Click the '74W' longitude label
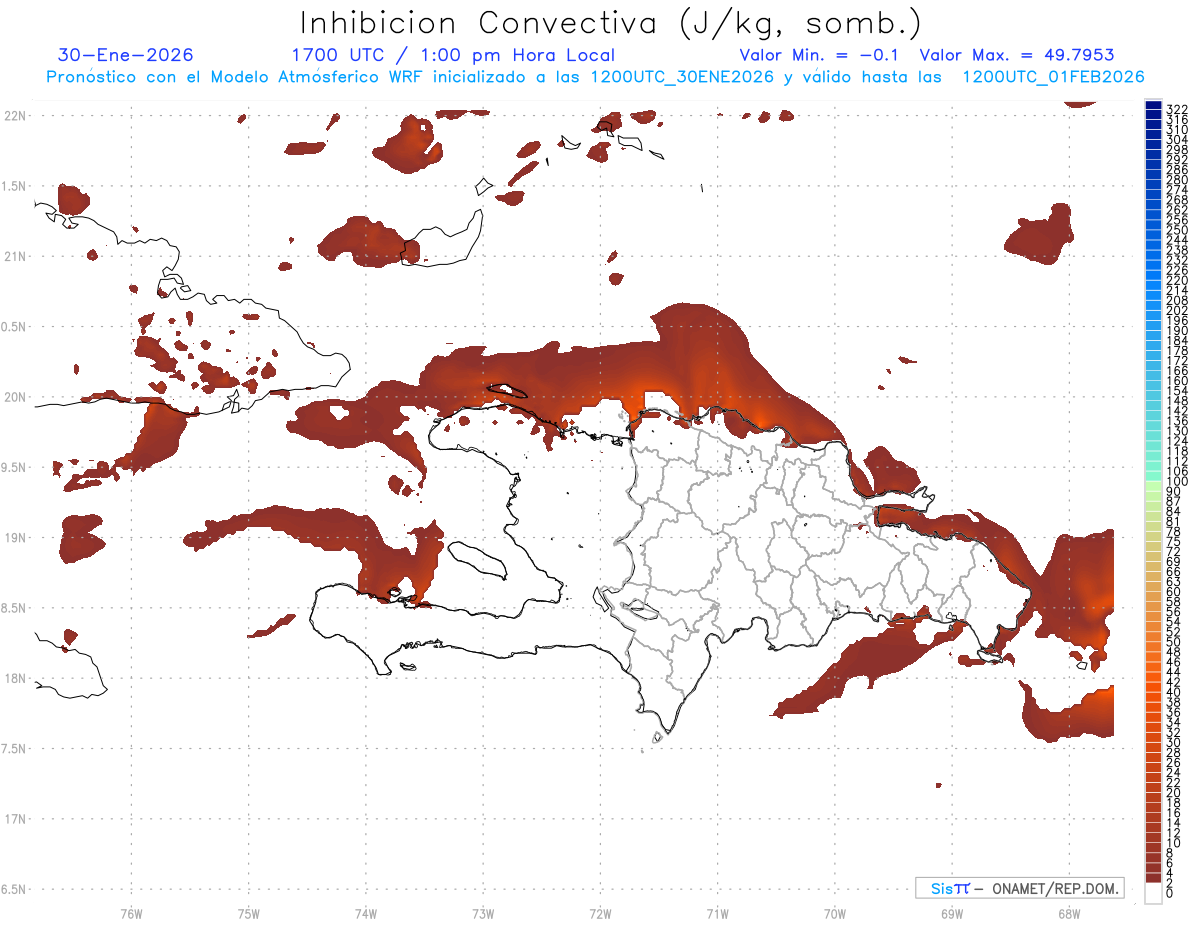This screenshot has height=927, width=1200. pyautogui.click(x=365, y=913)
